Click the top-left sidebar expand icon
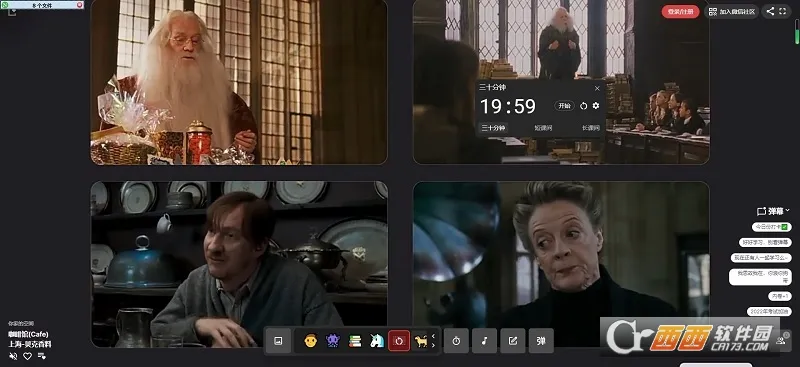800x367 pixels. 12,12
